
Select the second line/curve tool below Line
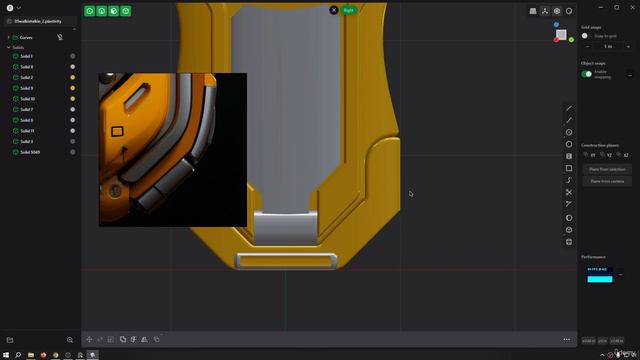click(x=569, y=120)
